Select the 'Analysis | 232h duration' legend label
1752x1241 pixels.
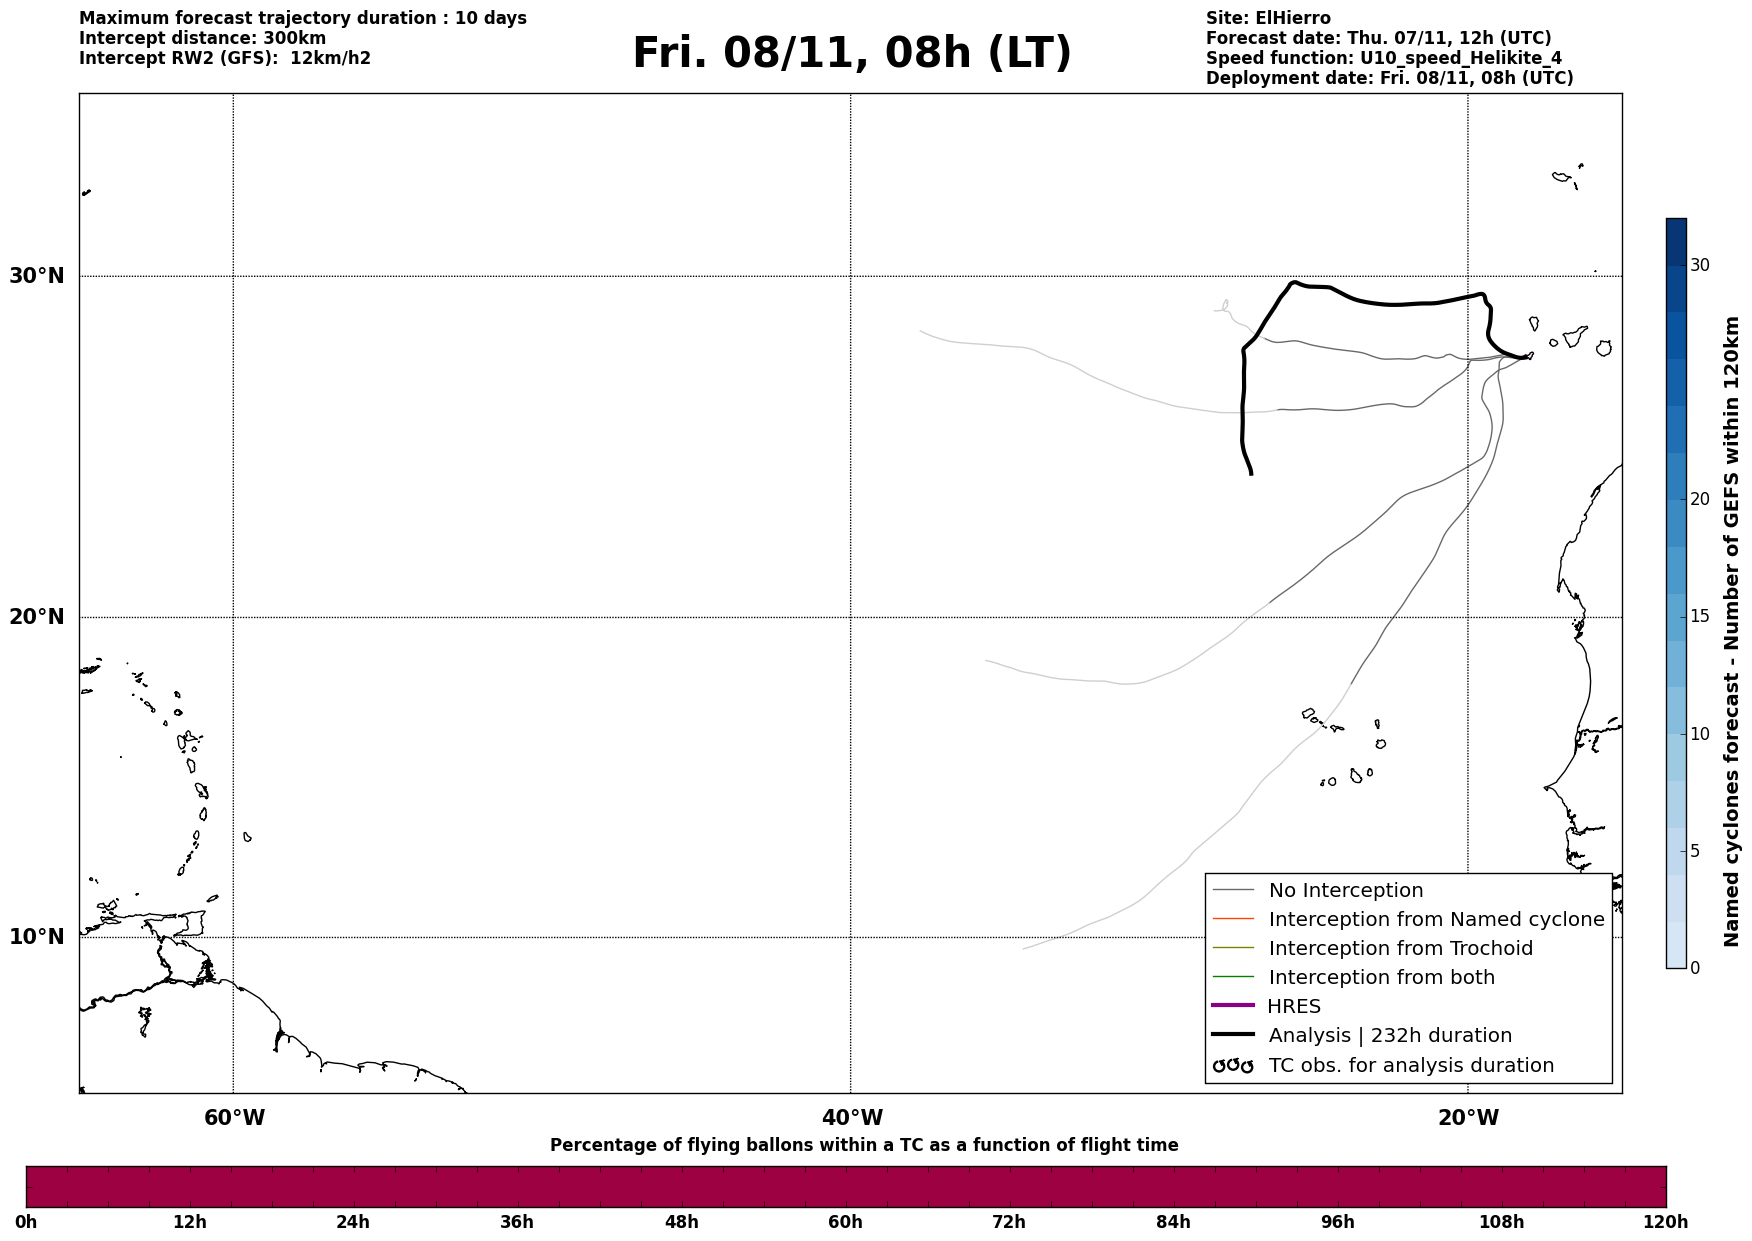pyautogui.click(x=1390, y=1036)
